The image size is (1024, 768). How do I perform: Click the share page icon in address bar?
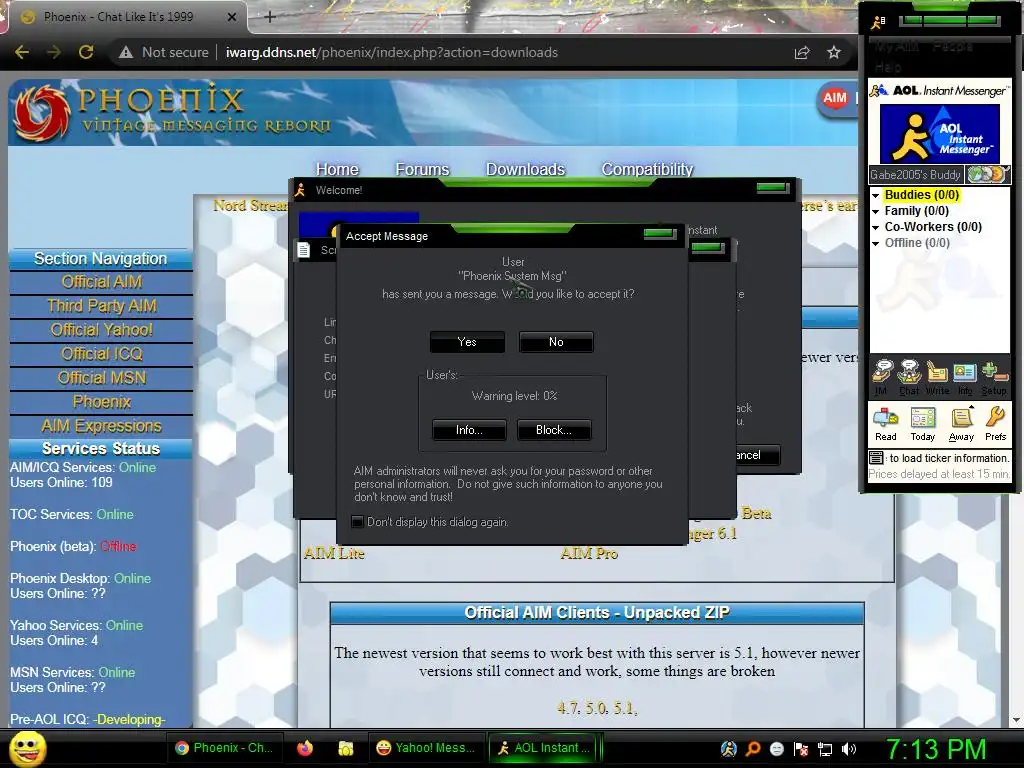tap(802, 52)
